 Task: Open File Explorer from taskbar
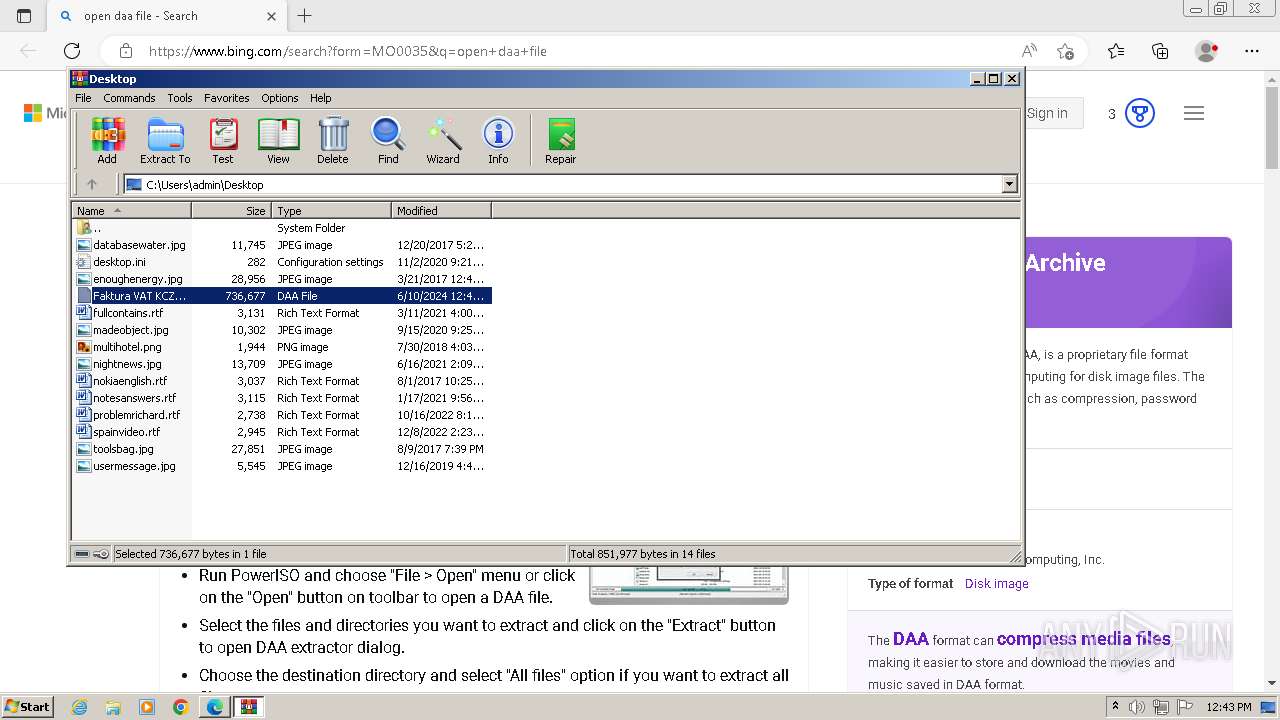click(113, 707)
